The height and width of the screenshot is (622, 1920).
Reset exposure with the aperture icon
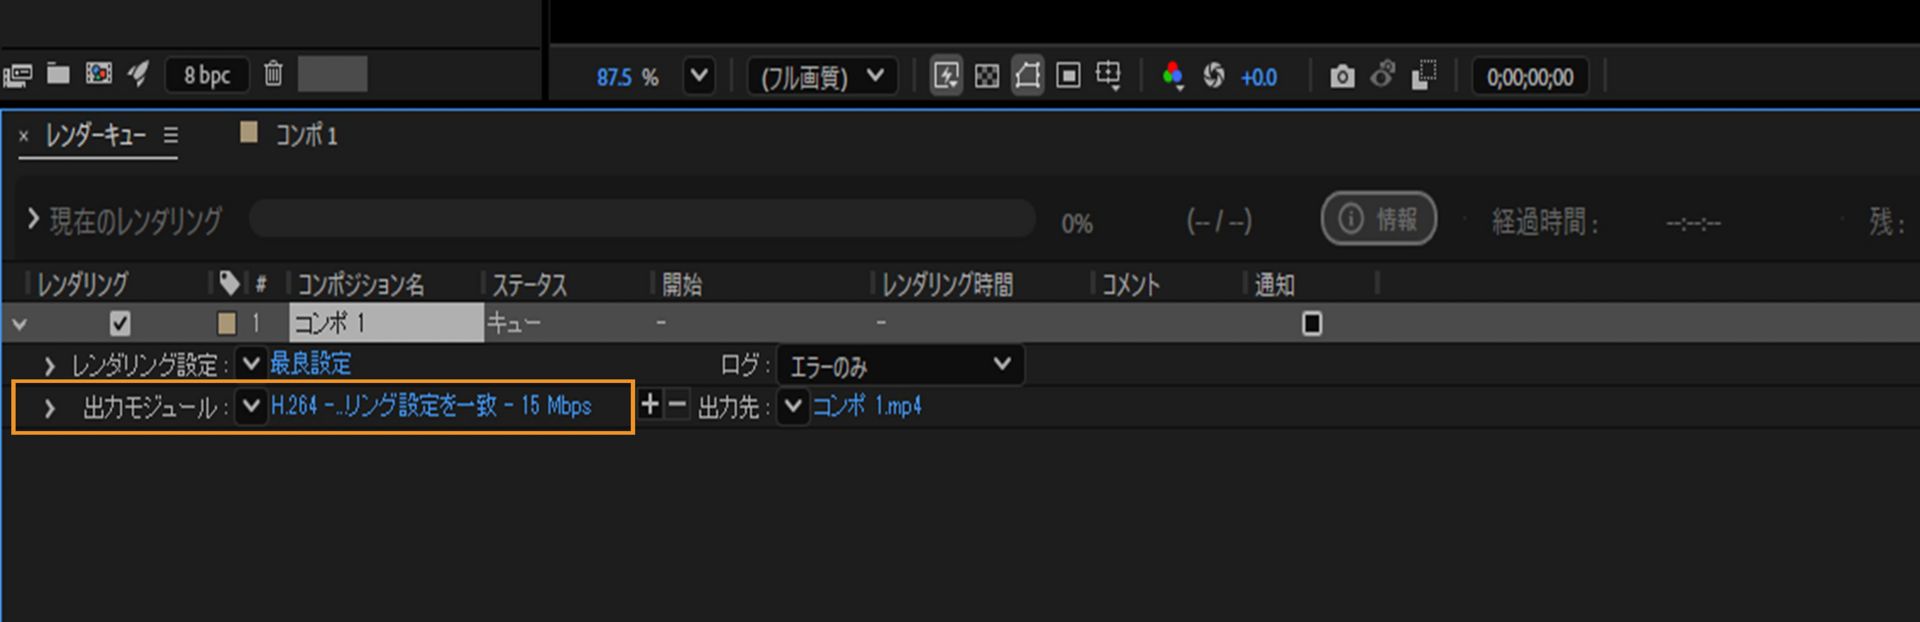[1214, 76]
